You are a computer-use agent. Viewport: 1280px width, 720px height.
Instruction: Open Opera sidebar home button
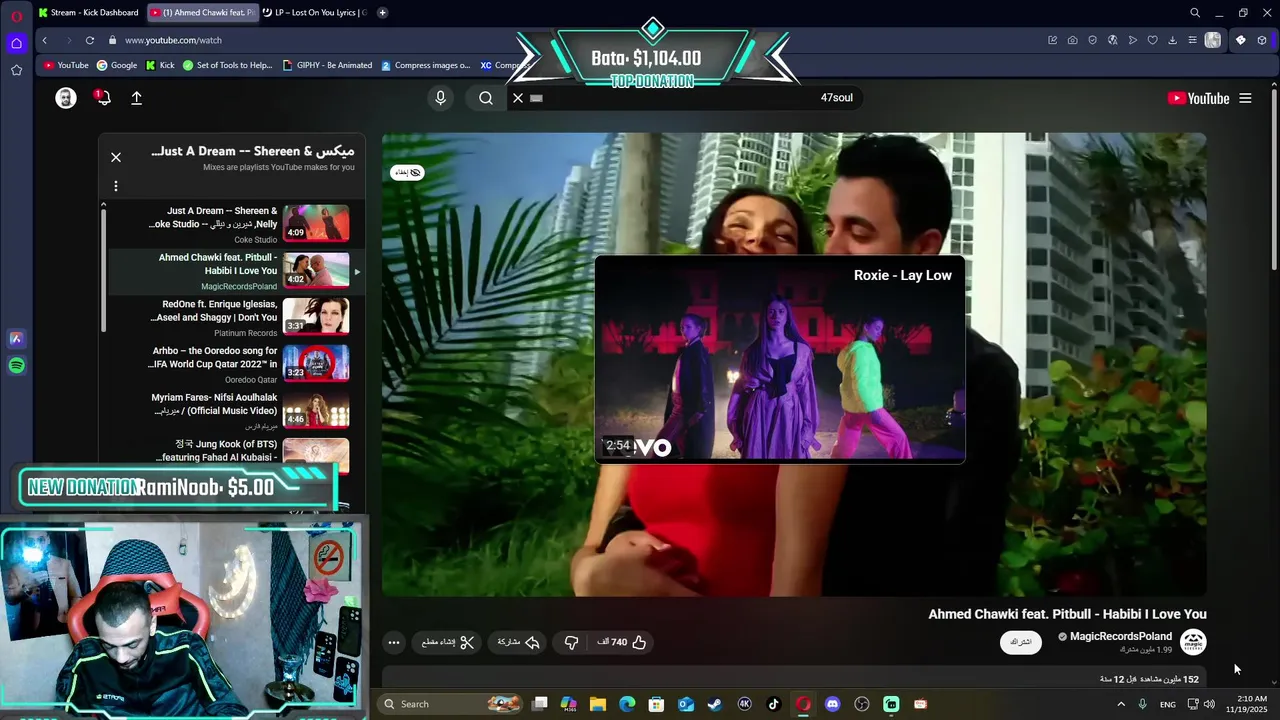16,43
